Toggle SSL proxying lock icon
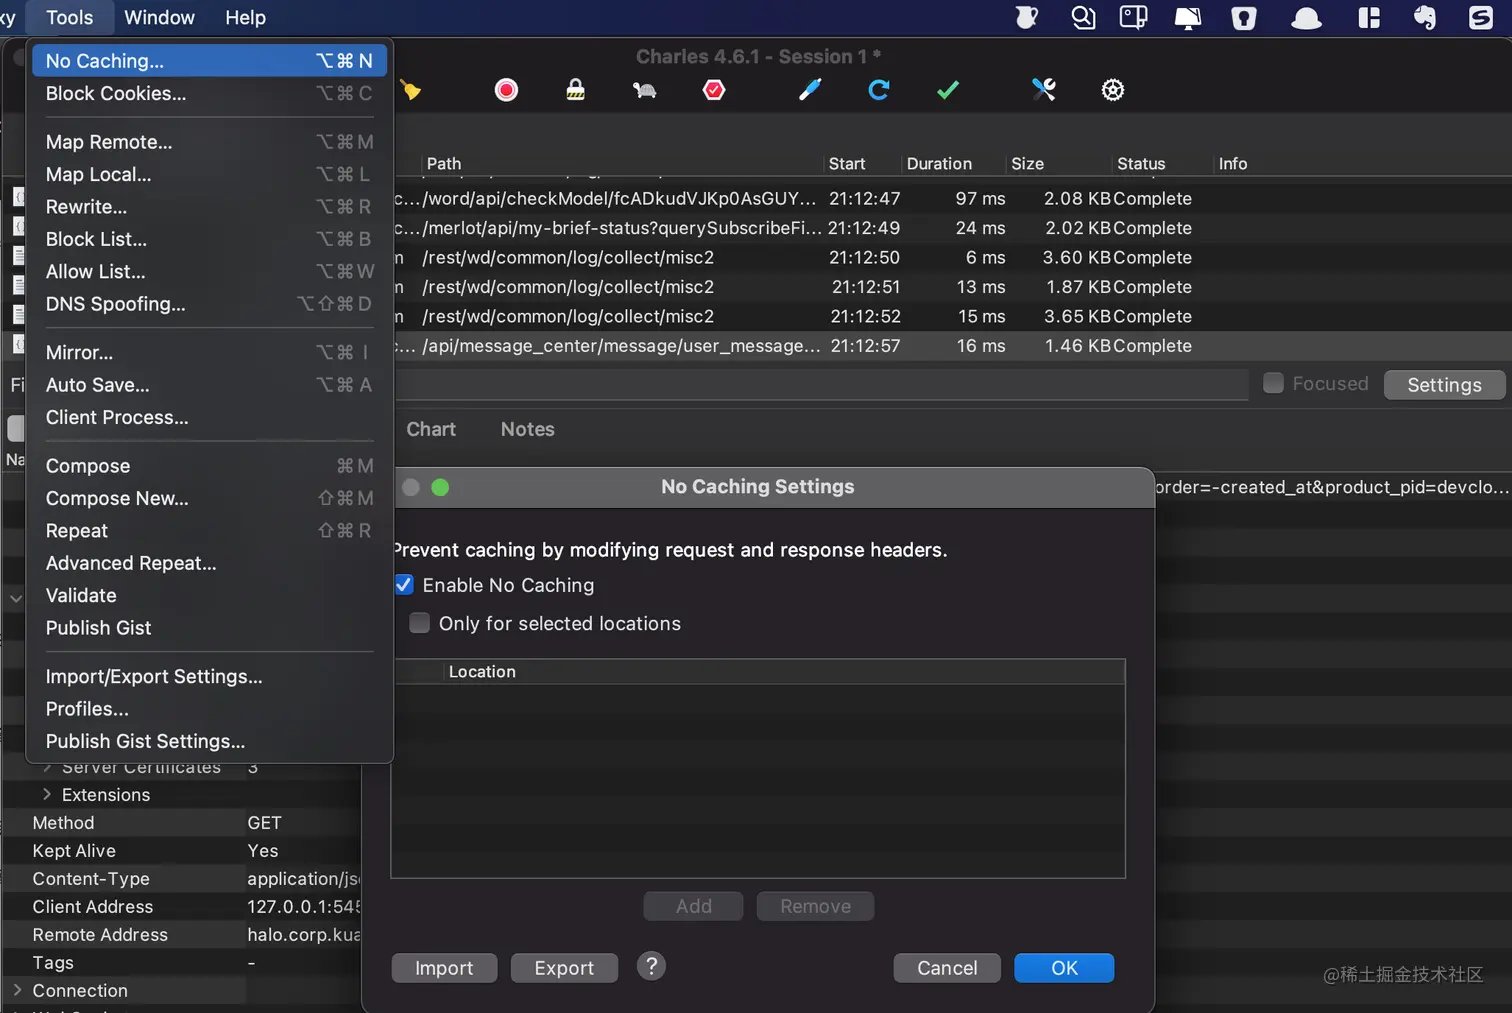1512x1013 pixels. coord(576,90)
